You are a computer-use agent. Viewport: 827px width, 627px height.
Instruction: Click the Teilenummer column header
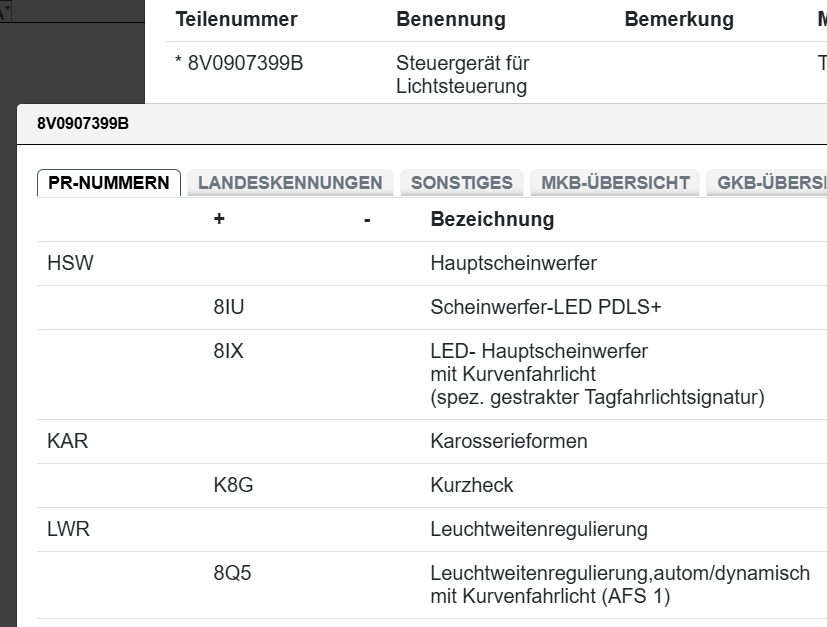[x=236, y=20]
